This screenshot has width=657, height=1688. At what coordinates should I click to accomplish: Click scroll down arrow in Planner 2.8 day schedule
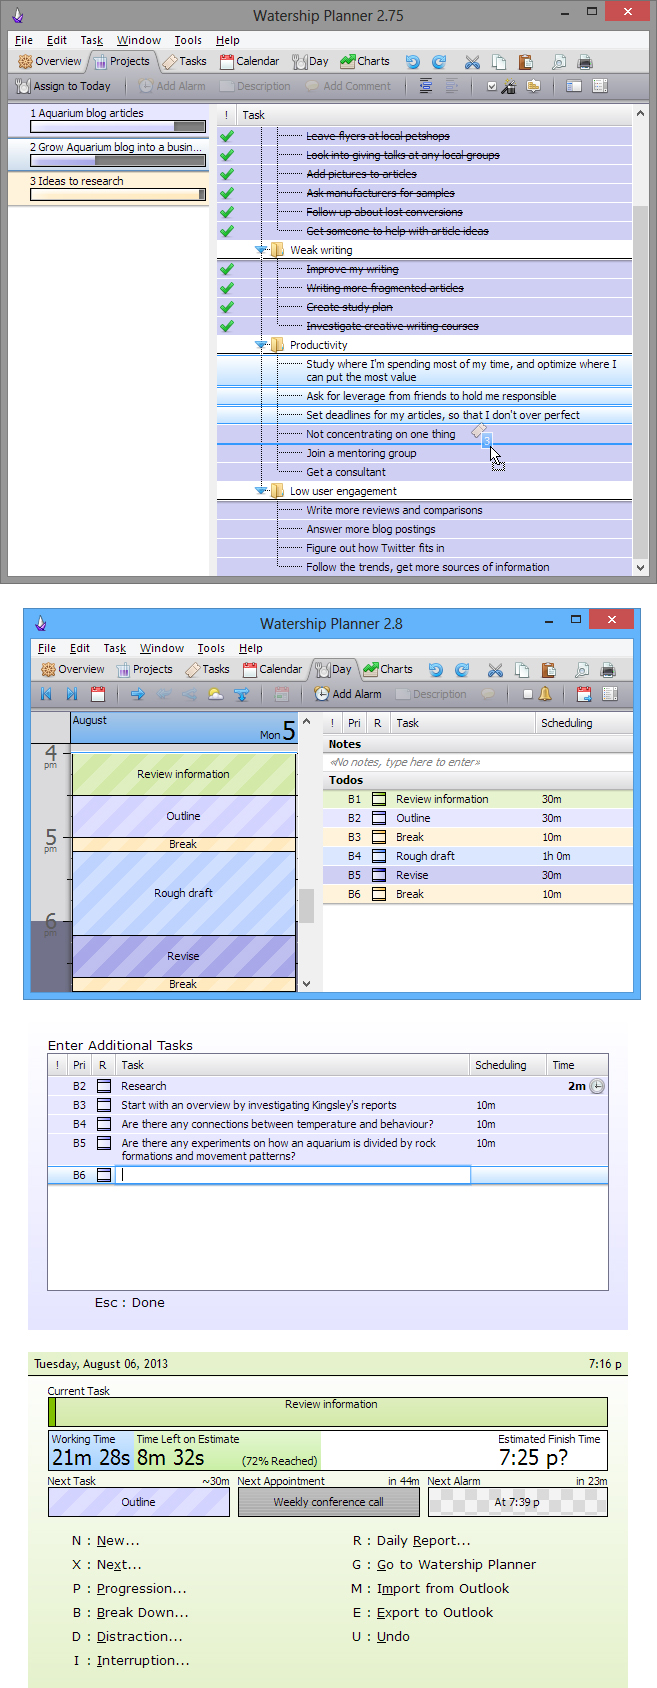click(x=307, y=984)
